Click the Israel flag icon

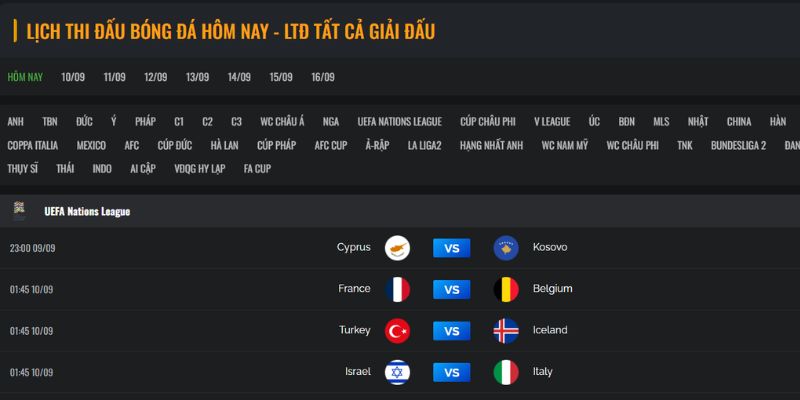pos(397,372)
